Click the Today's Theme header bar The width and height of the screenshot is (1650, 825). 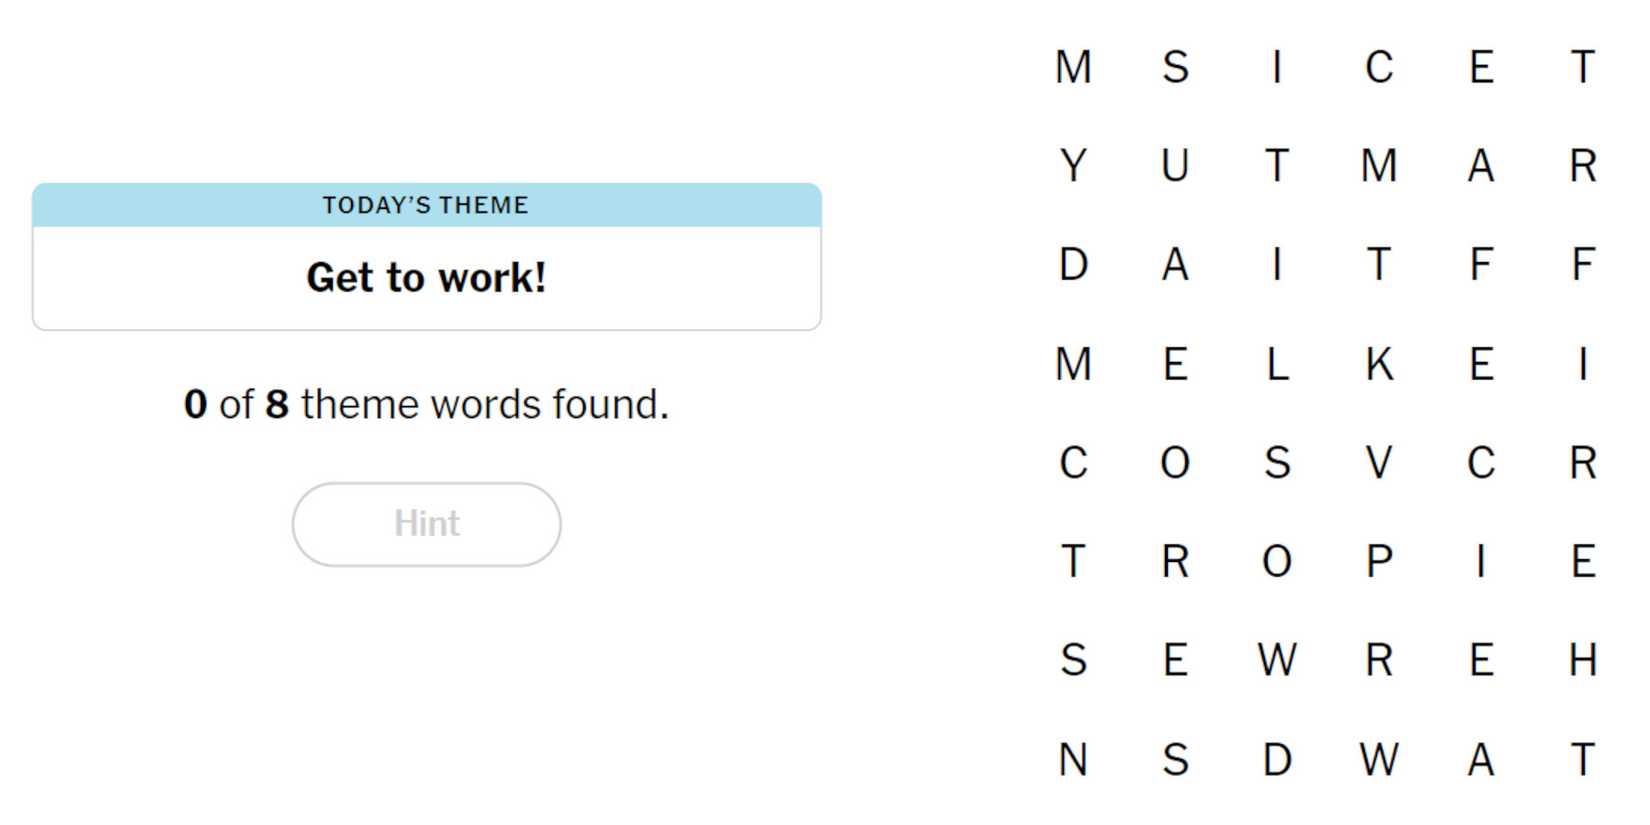click(426, 205)
